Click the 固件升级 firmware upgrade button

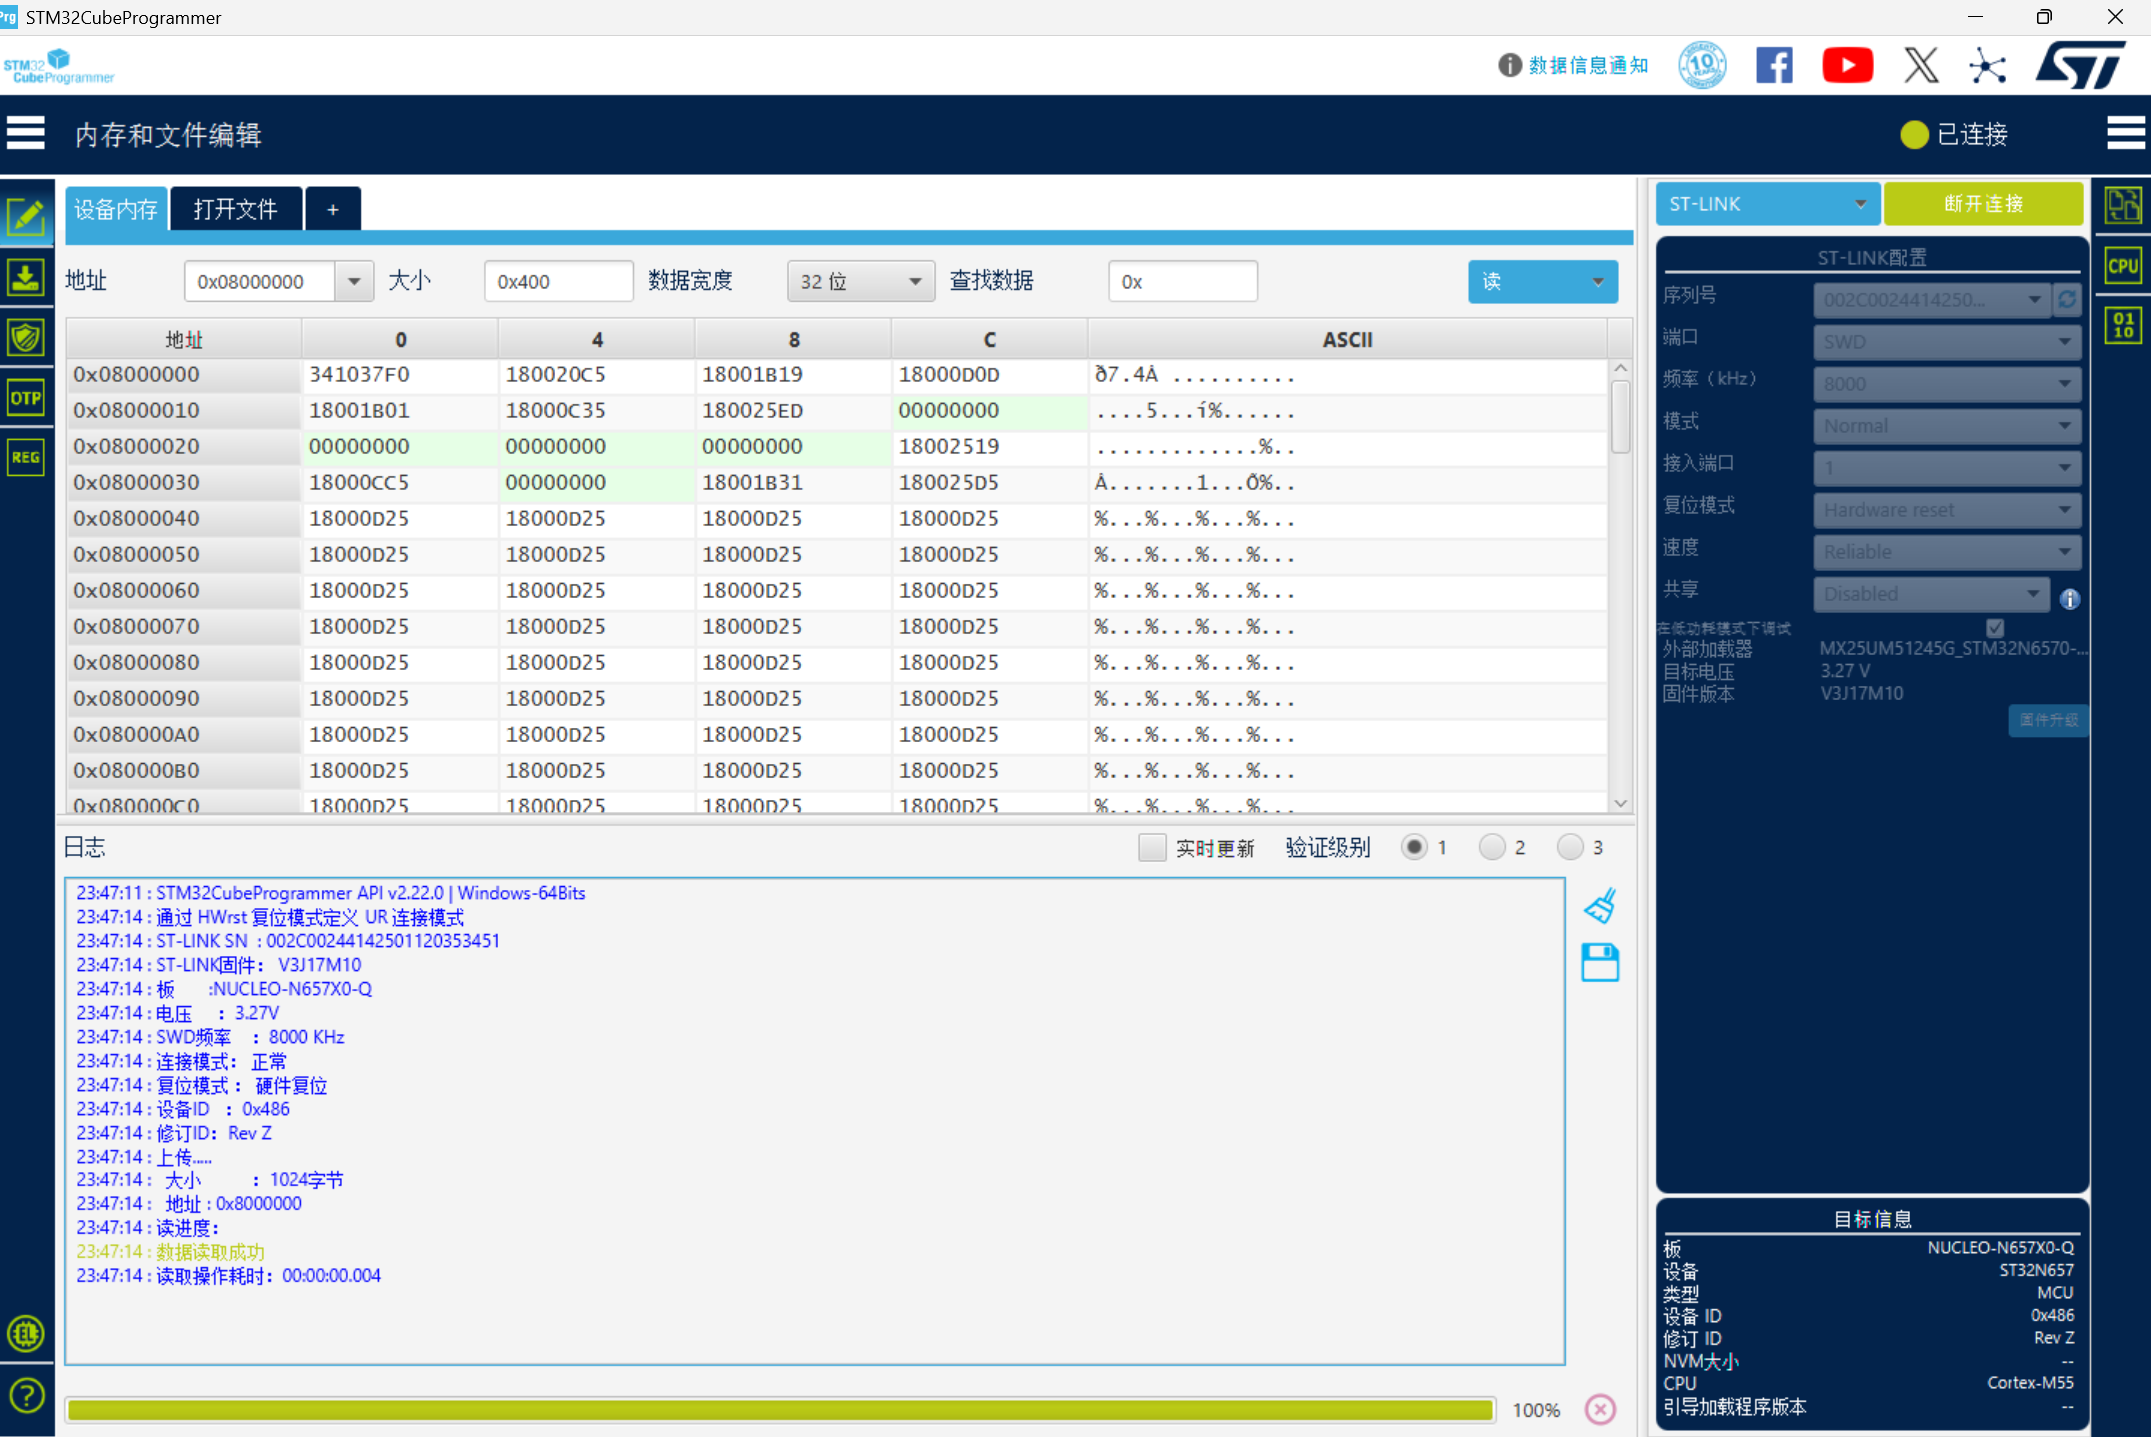point(2048,720)
